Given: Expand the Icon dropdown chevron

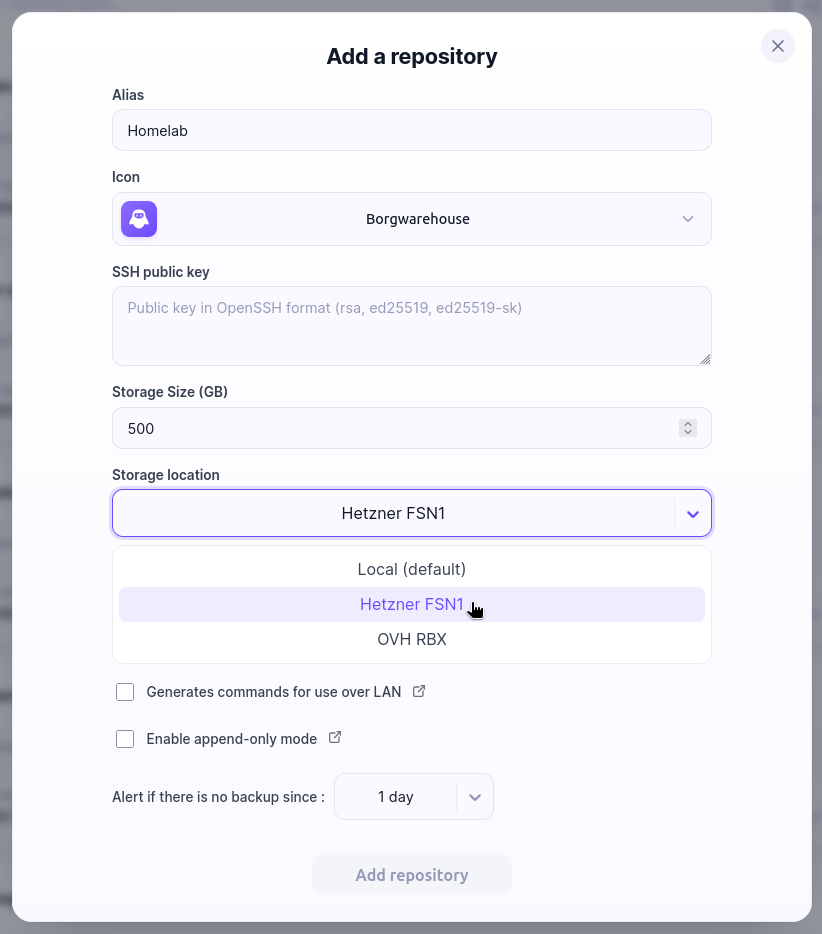Looking at the screenshot, I should (687, 219).
